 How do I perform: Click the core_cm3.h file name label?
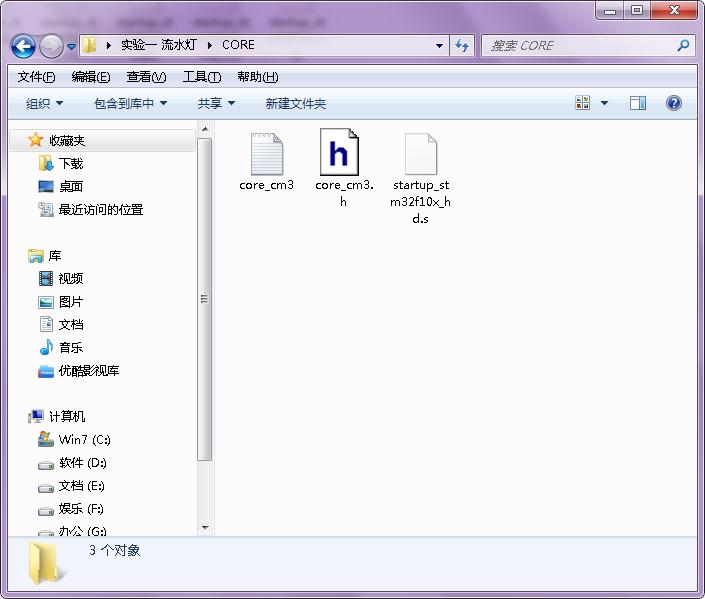coord(344,193)
